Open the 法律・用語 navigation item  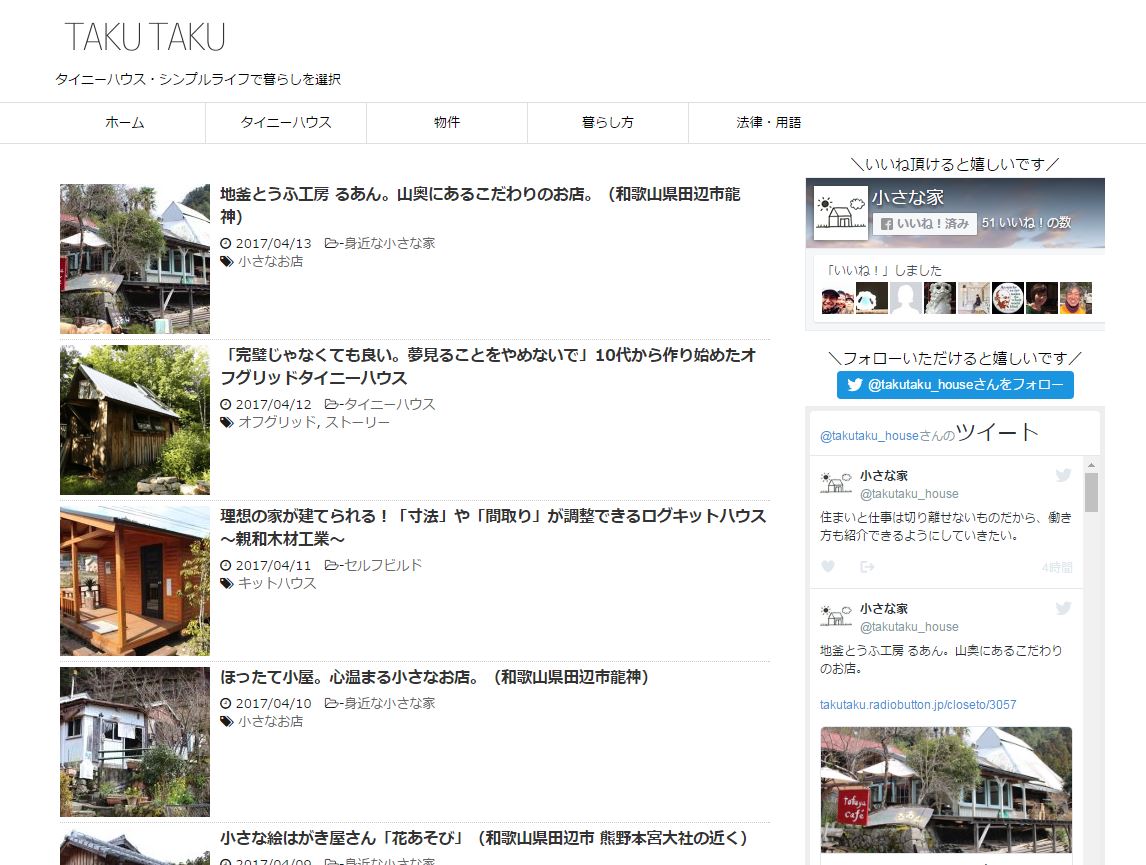[769, 123]
